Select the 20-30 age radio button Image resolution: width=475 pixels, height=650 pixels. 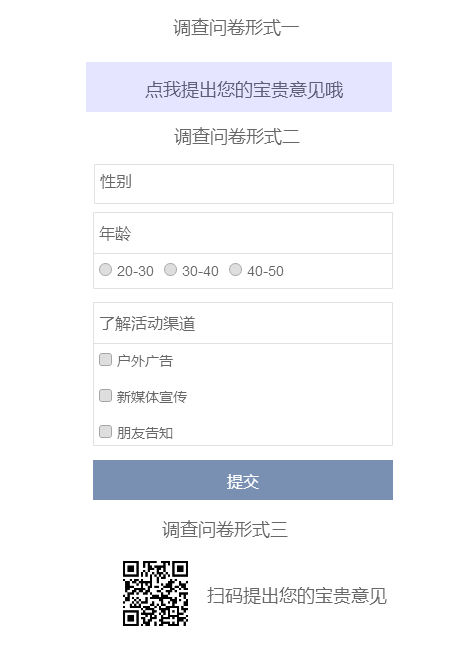[105, 270]
